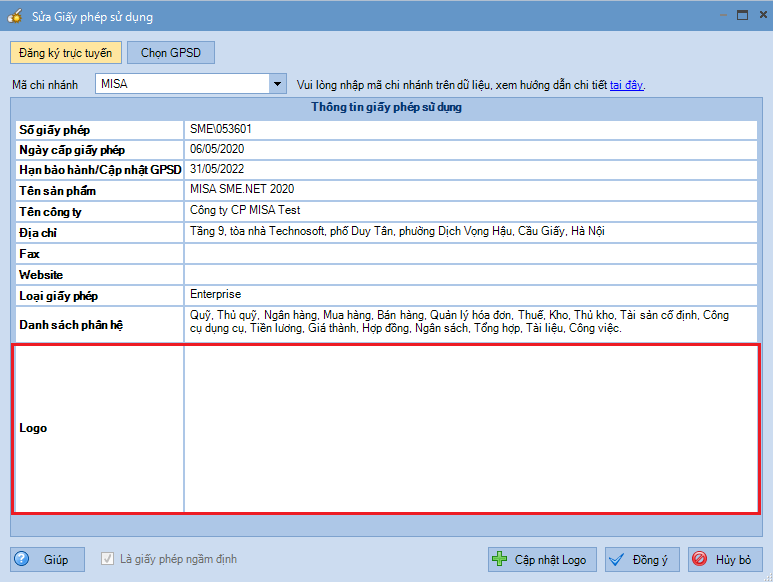Select product name MISA SME.NET 2020
Viewport: 773px width, 582px height.
(242, 189)
